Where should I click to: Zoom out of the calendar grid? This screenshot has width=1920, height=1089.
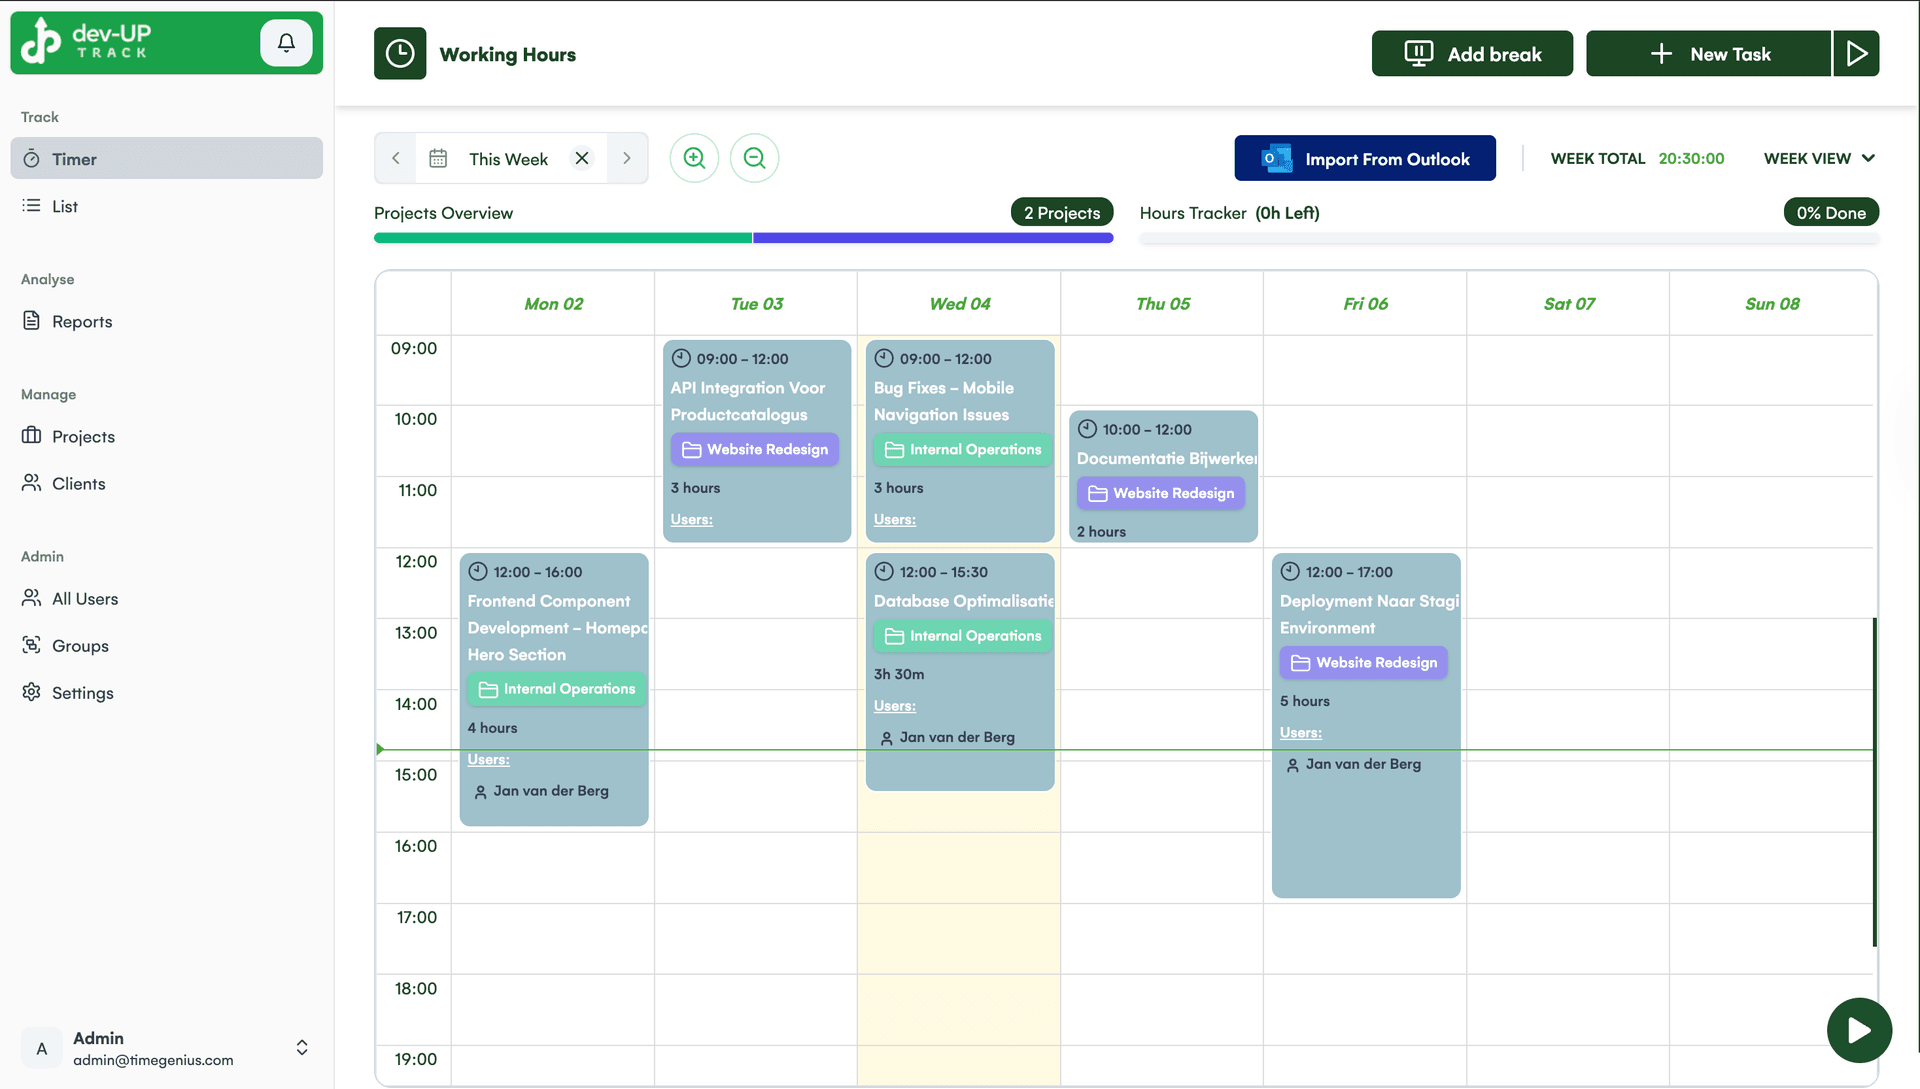[754, 157]
